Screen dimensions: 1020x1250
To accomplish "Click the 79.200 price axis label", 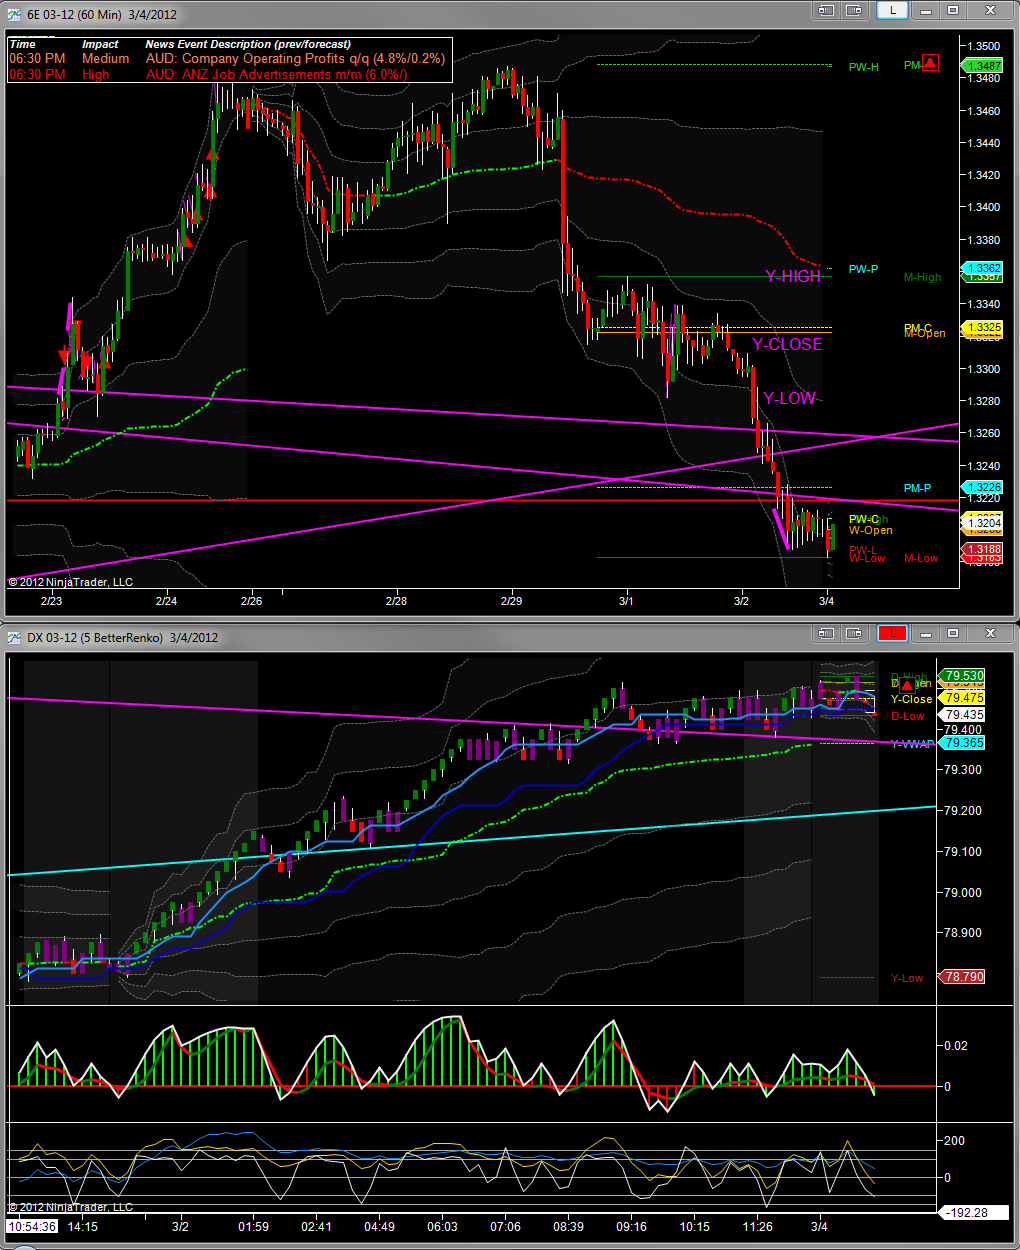I will [x=963, y=811].
